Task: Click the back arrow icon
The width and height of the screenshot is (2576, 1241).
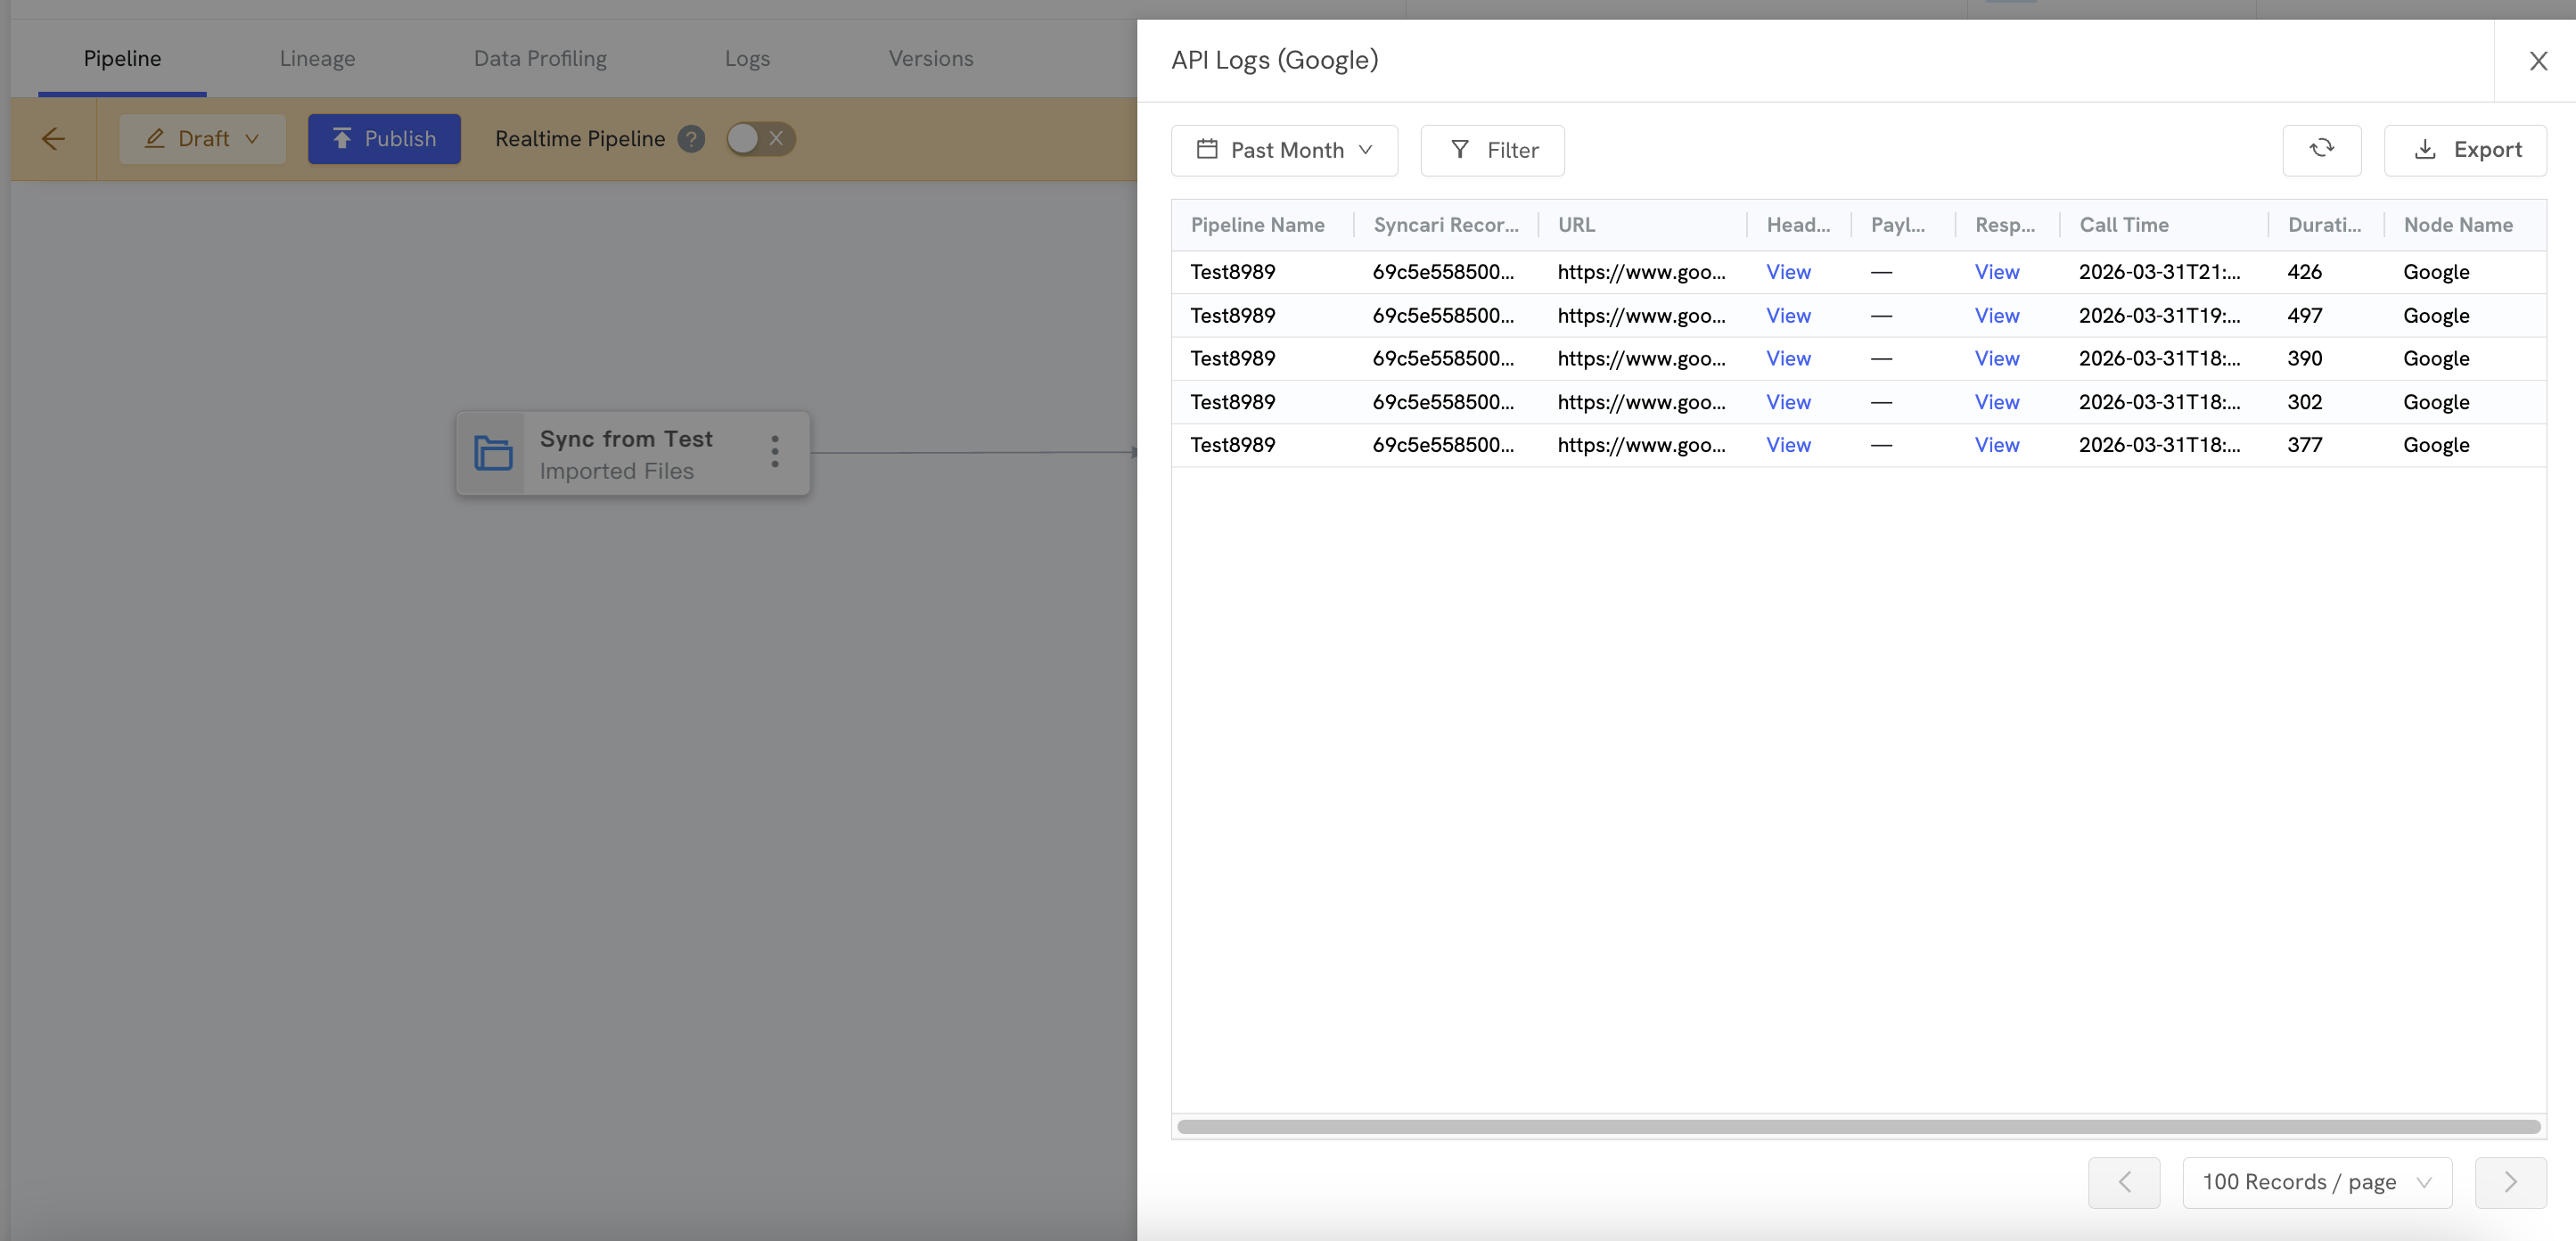Action: (x=53, y=139)
